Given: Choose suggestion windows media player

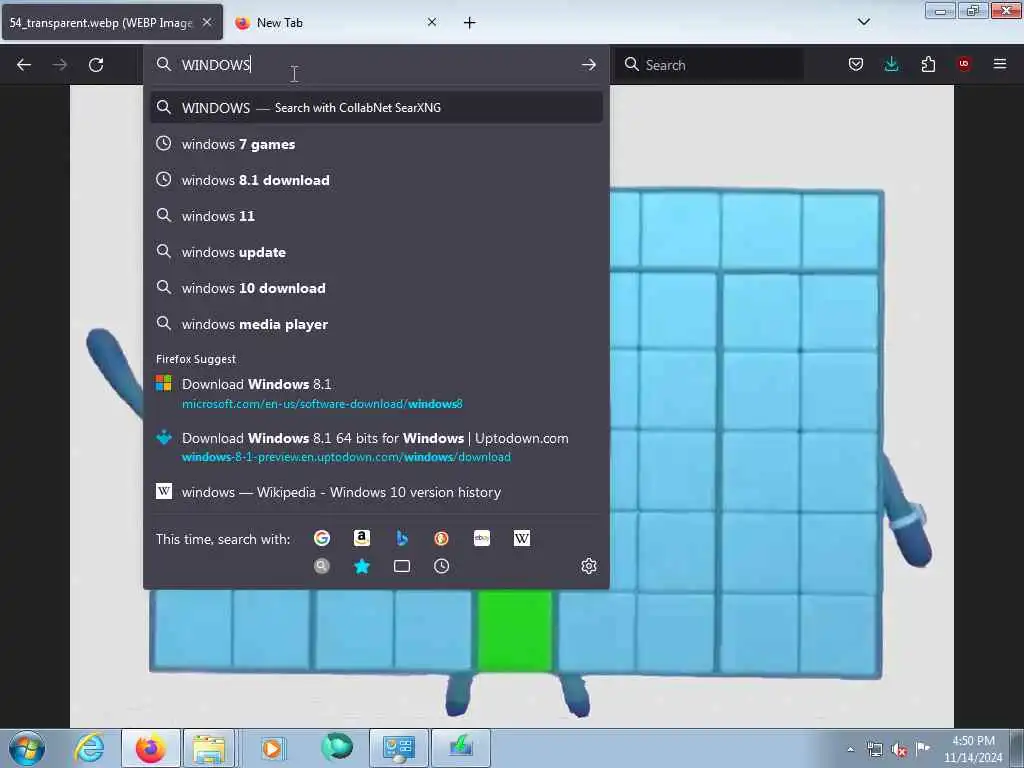Looking at the screenshot, I should [x=377, y=324].
